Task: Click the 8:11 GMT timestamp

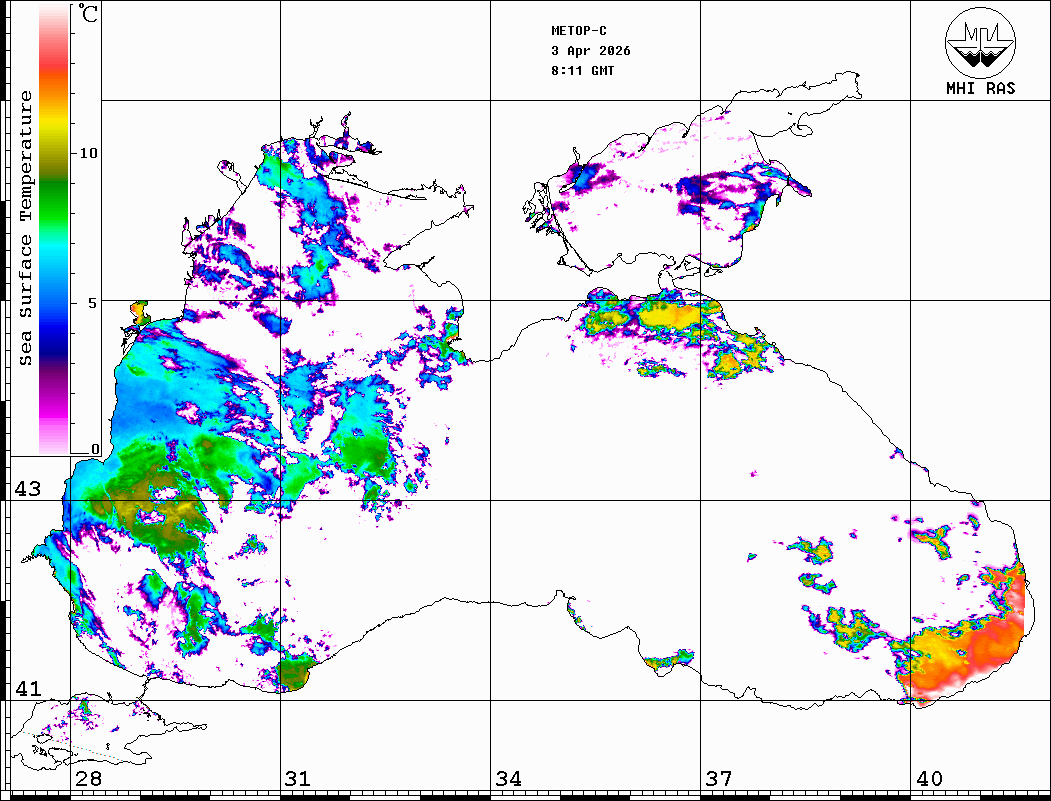Action: tap(583, 71)
